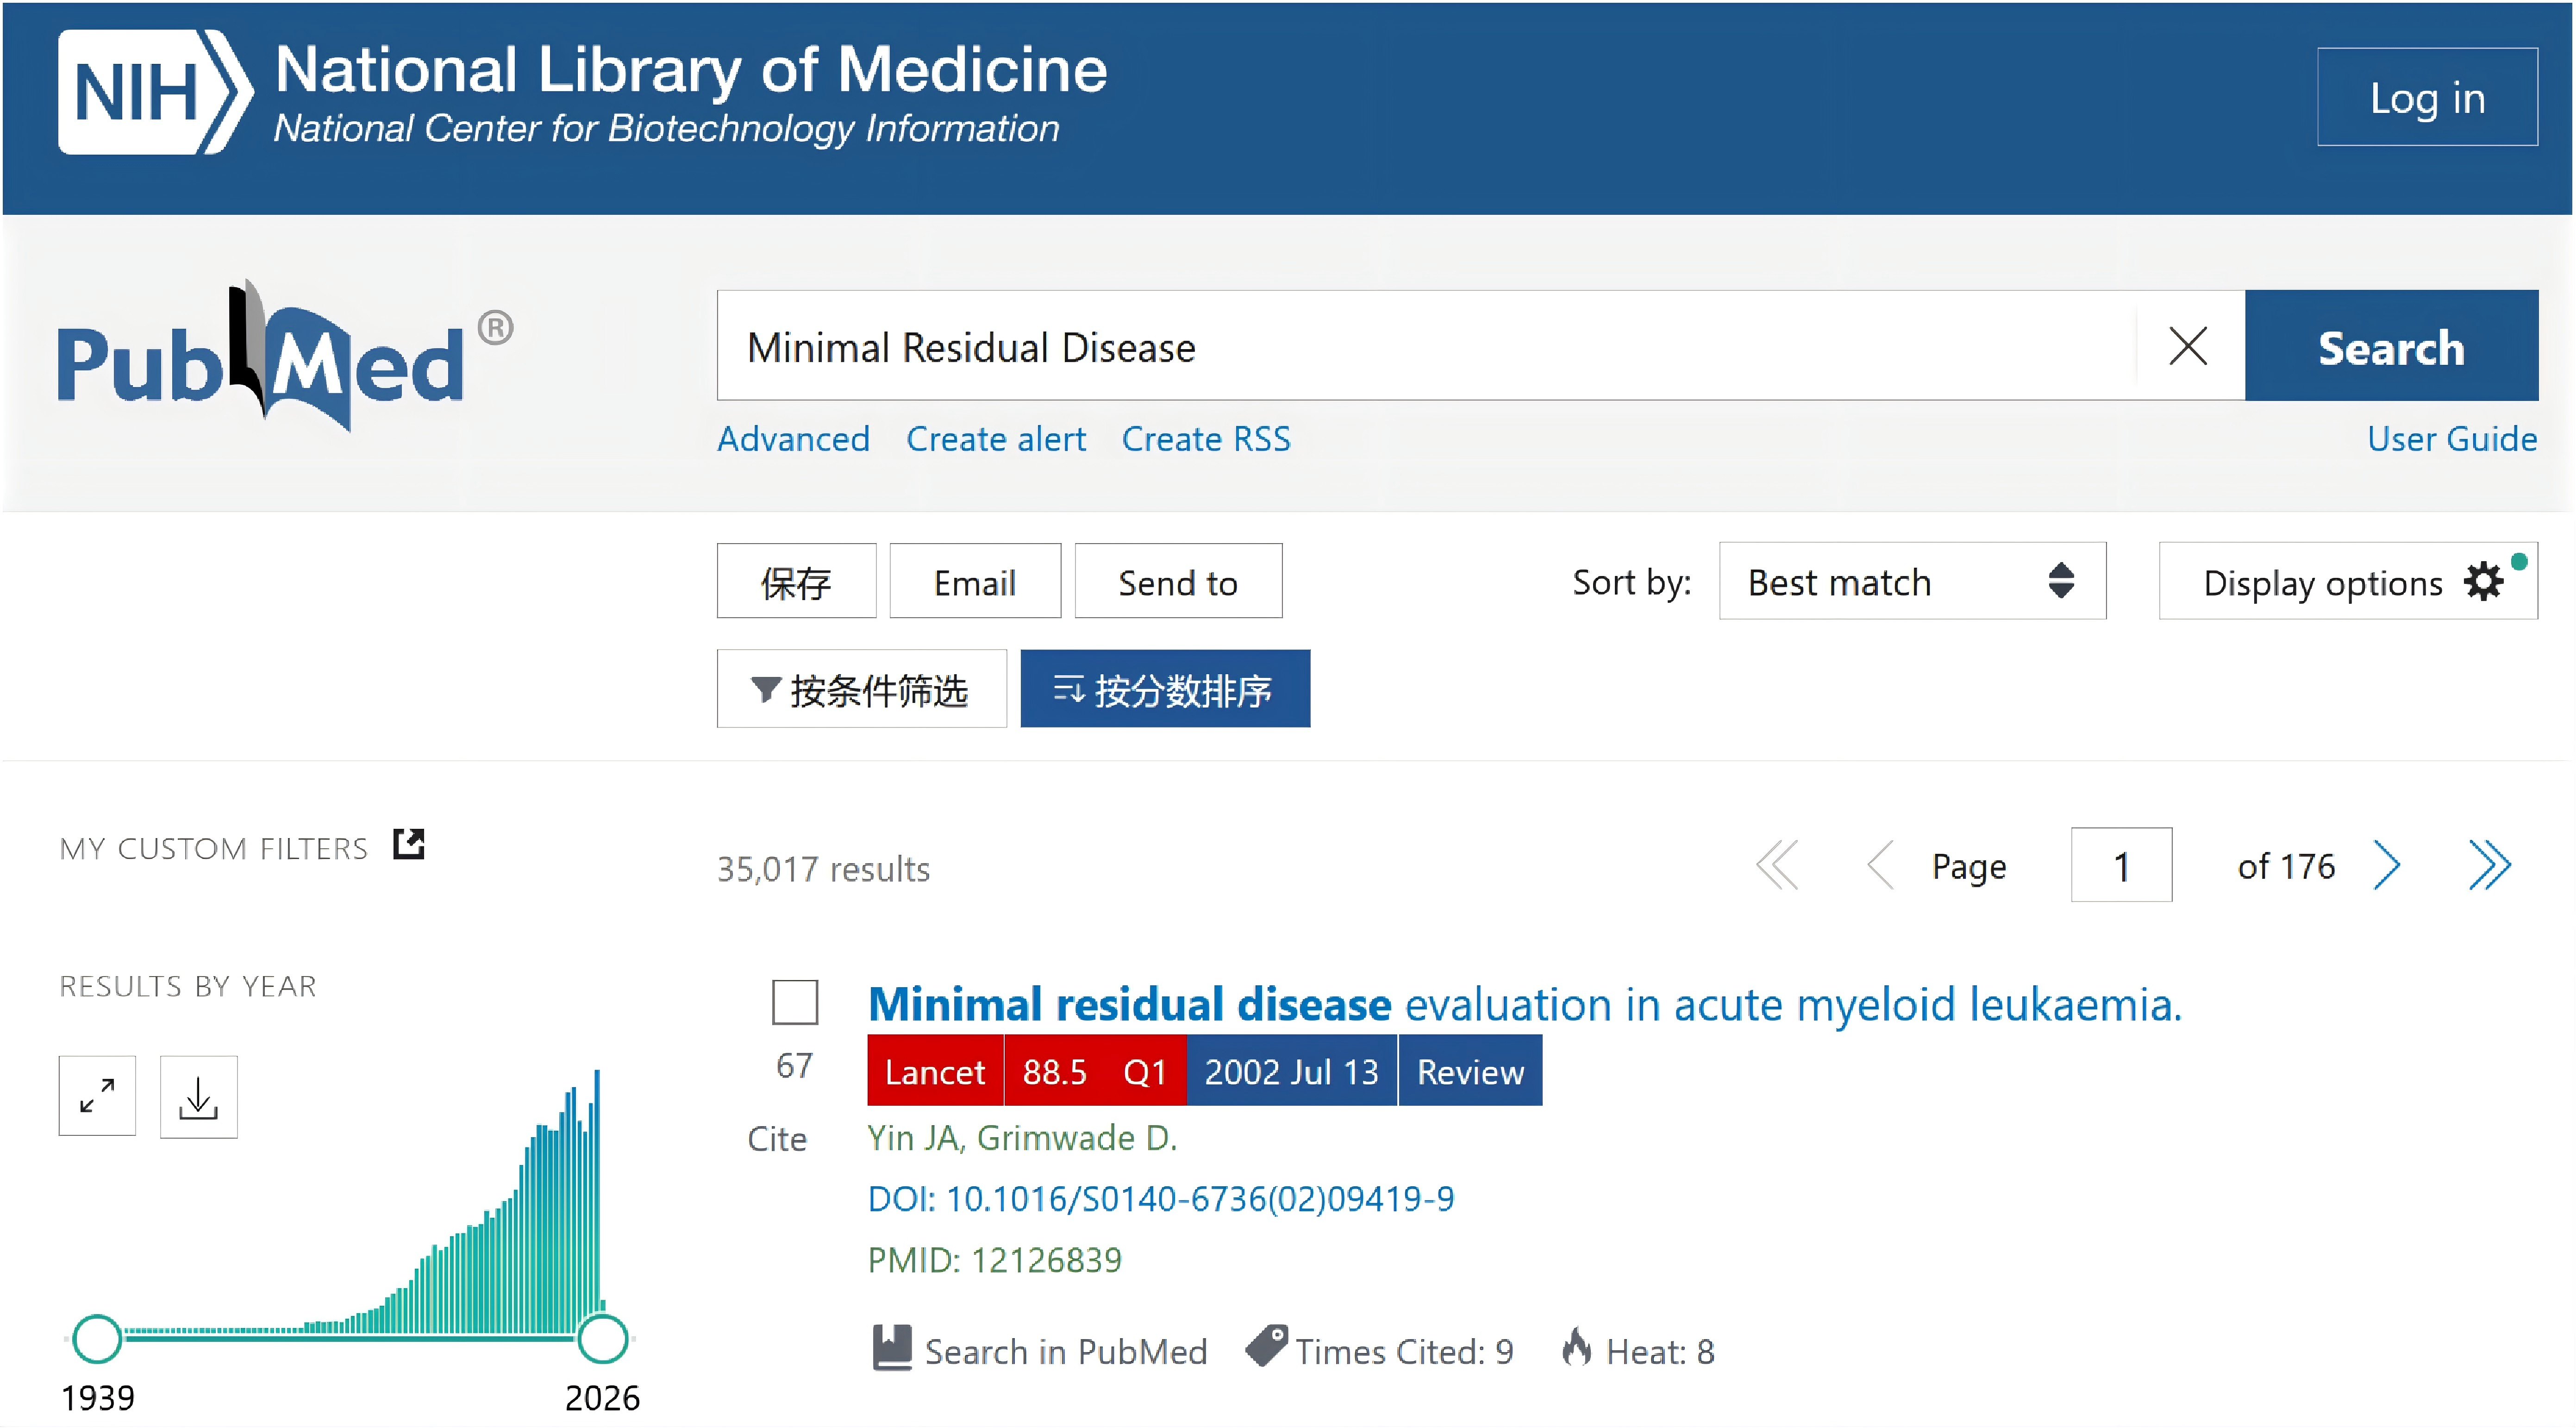Open the Advanced search link
The image size is (2576, 1428).
pyautogui.click(x=793, y=439)
